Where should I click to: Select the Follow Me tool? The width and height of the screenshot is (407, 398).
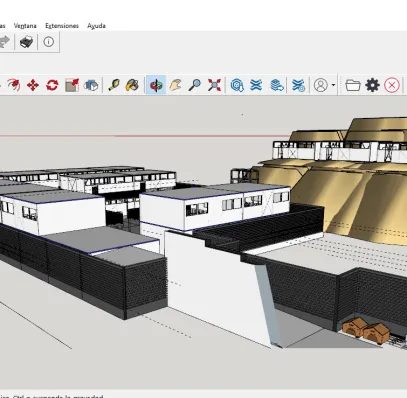(x=13, y=85)
